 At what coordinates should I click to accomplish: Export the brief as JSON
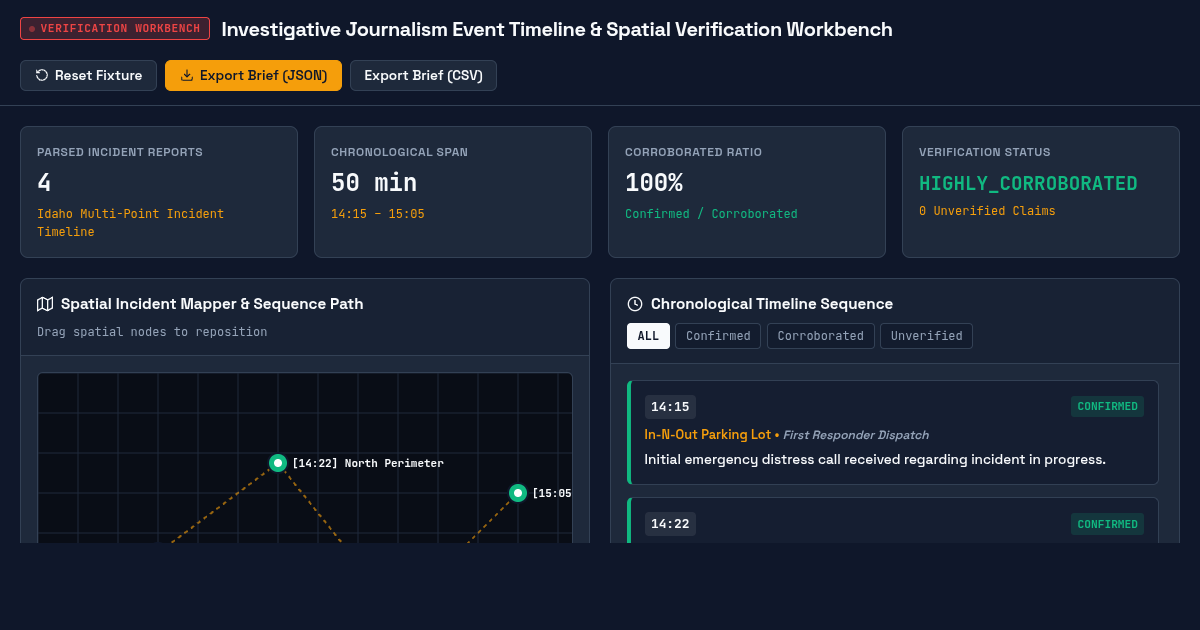(253, 75)
